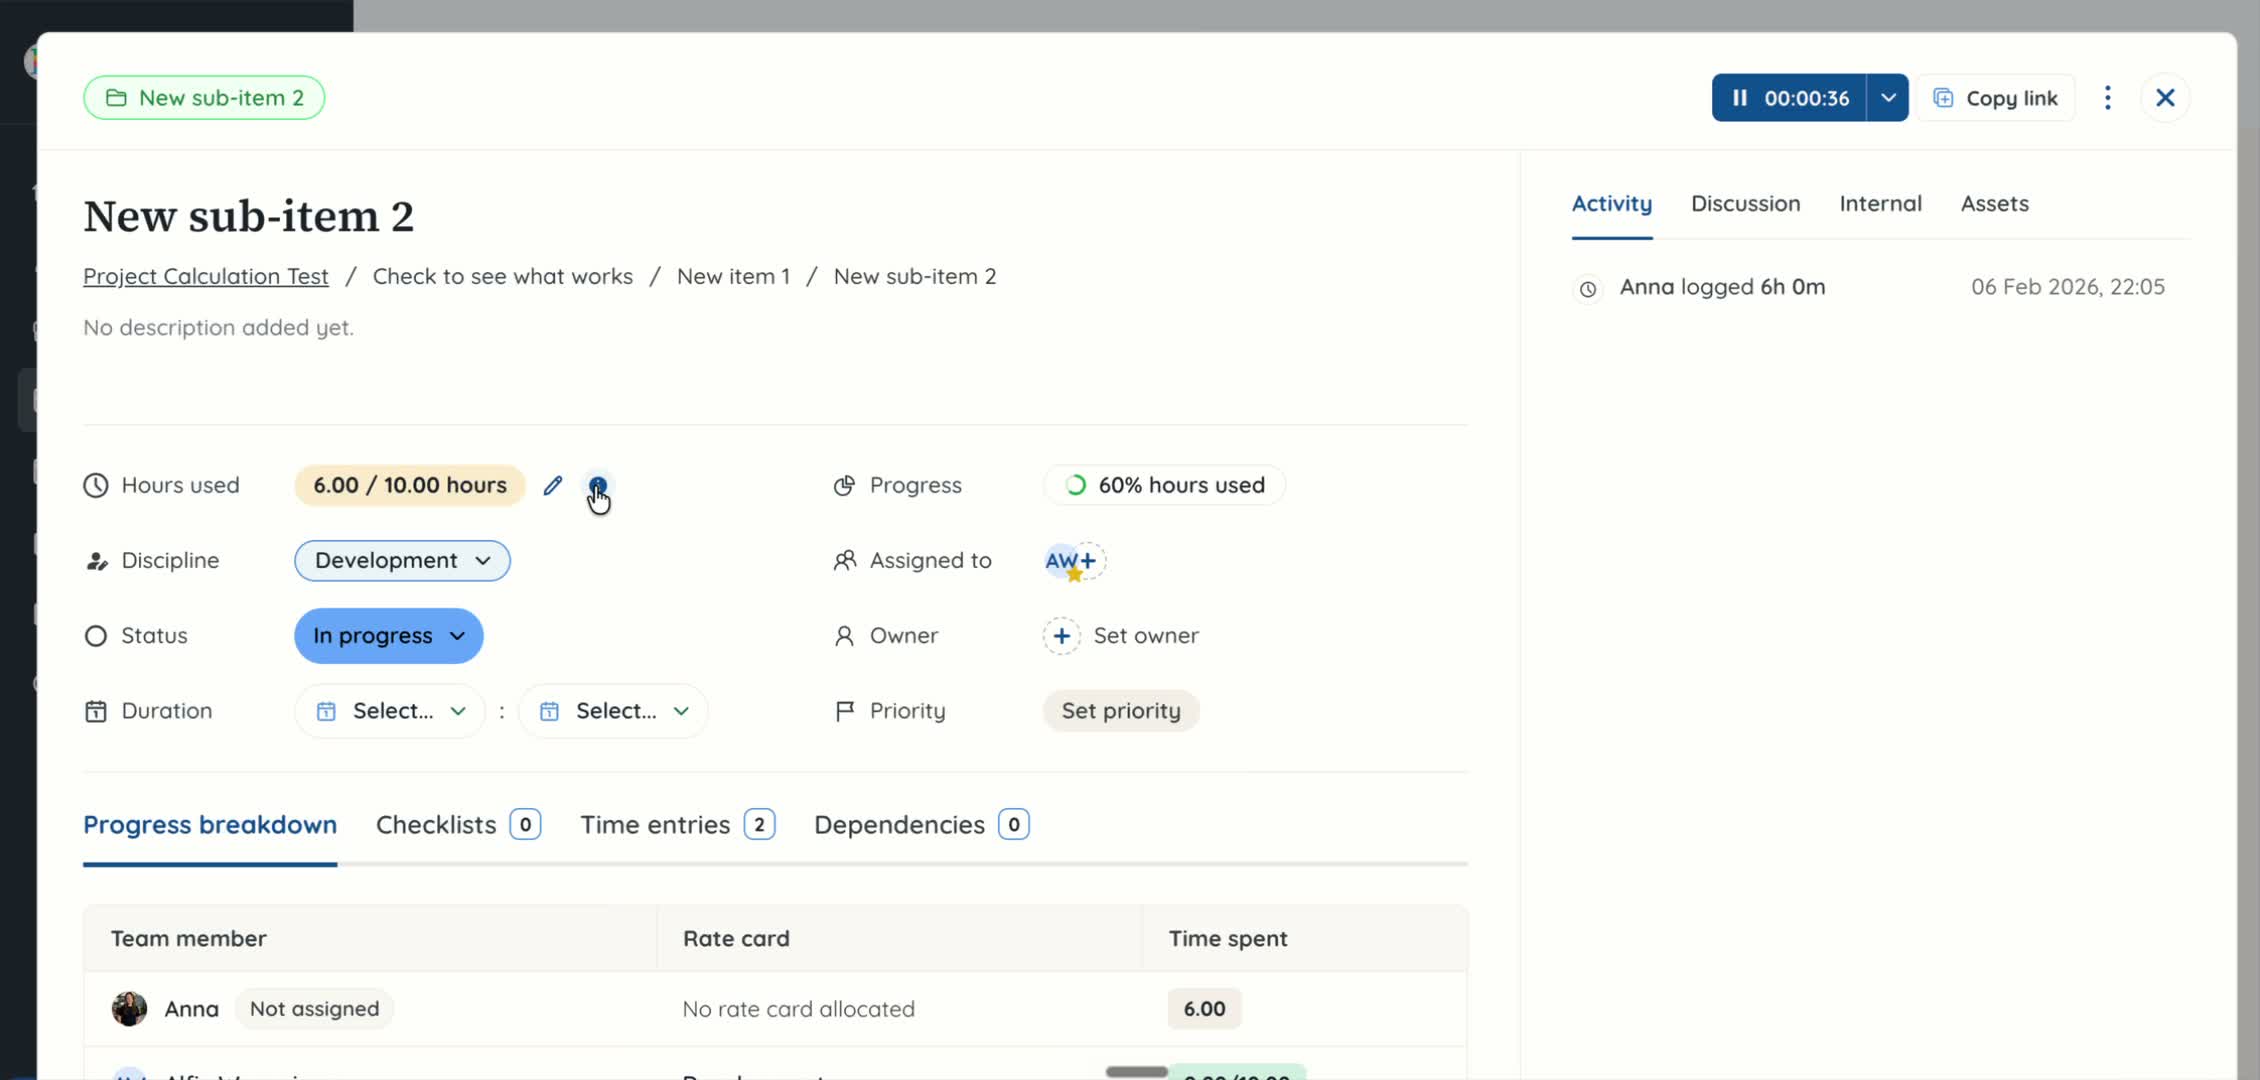The height and width of the screenshot is (1080, 2260).
Task: Click the No description added yet text
Action: pos(219,328)
